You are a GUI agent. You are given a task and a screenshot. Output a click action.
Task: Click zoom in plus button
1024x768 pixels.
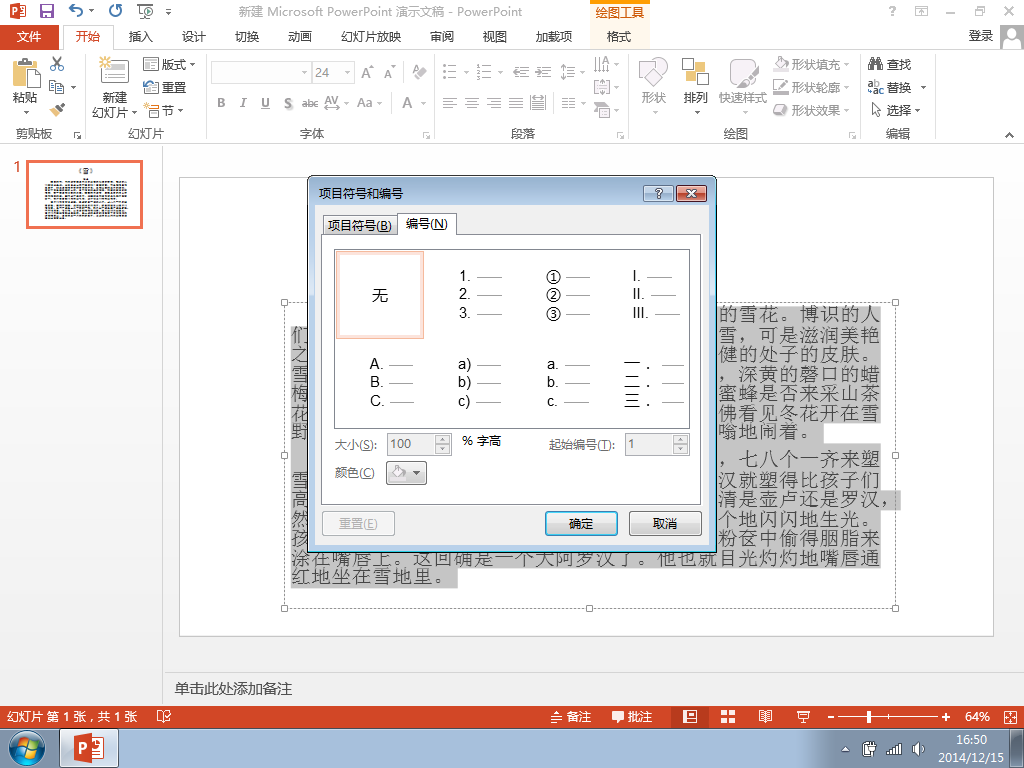[x=946, y=717]
